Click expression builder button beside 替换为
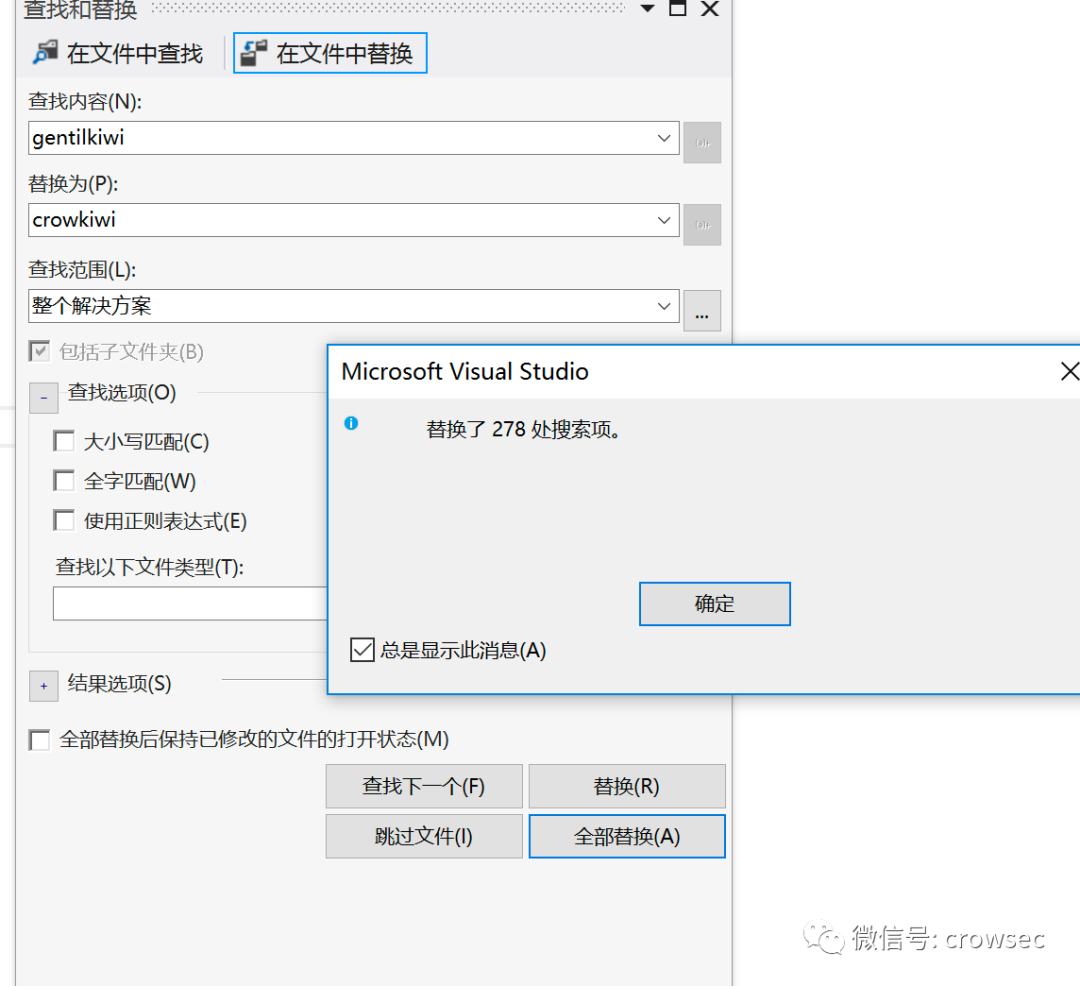Screen dimensions: 1080x986 pos(702,224)
